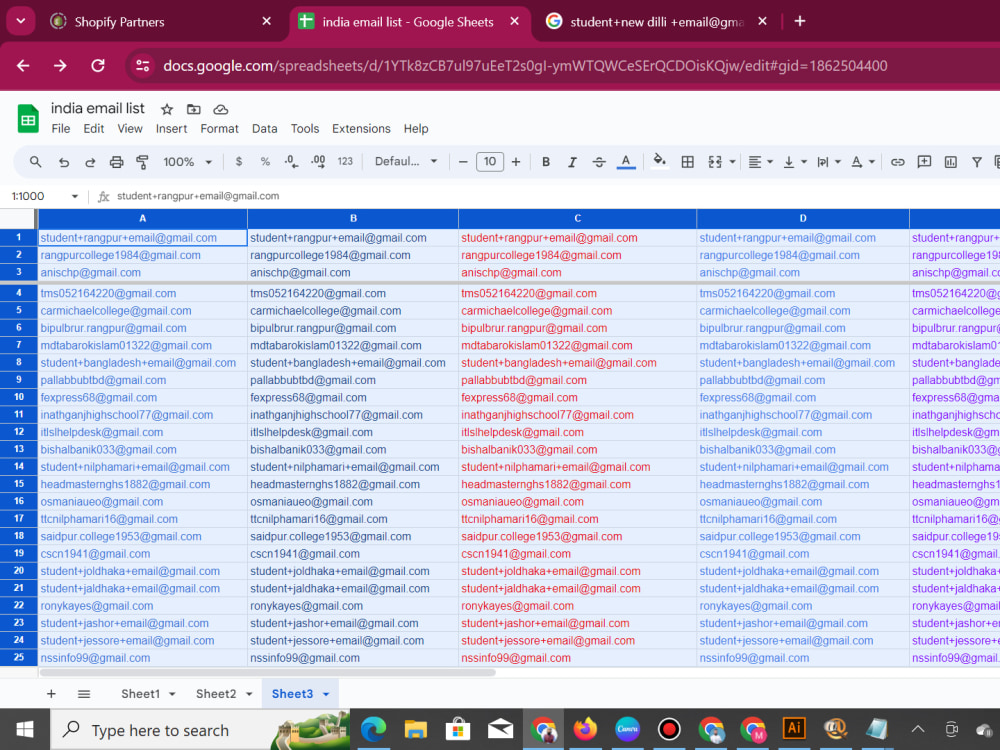Toggle bold formatting
This screenshot has height=750, width=1000.
pyautogui.click(x=546, y=162)
